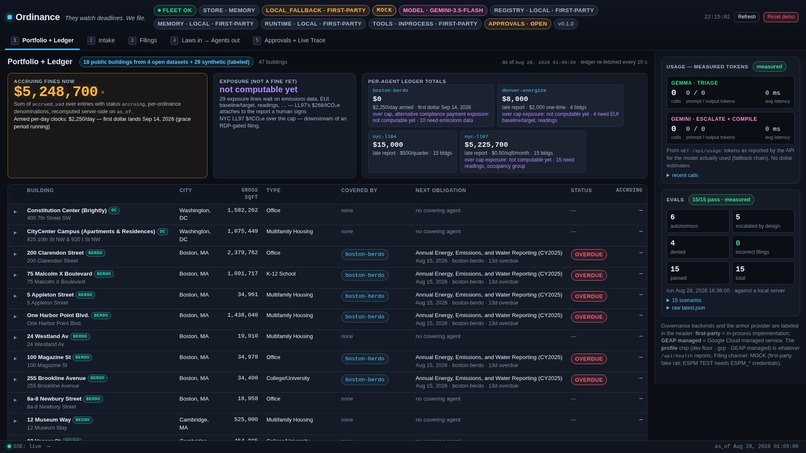This screenshot has height=453, width=806.
Task: Expand the 24 Westland Av row
Action: [15, 337]
